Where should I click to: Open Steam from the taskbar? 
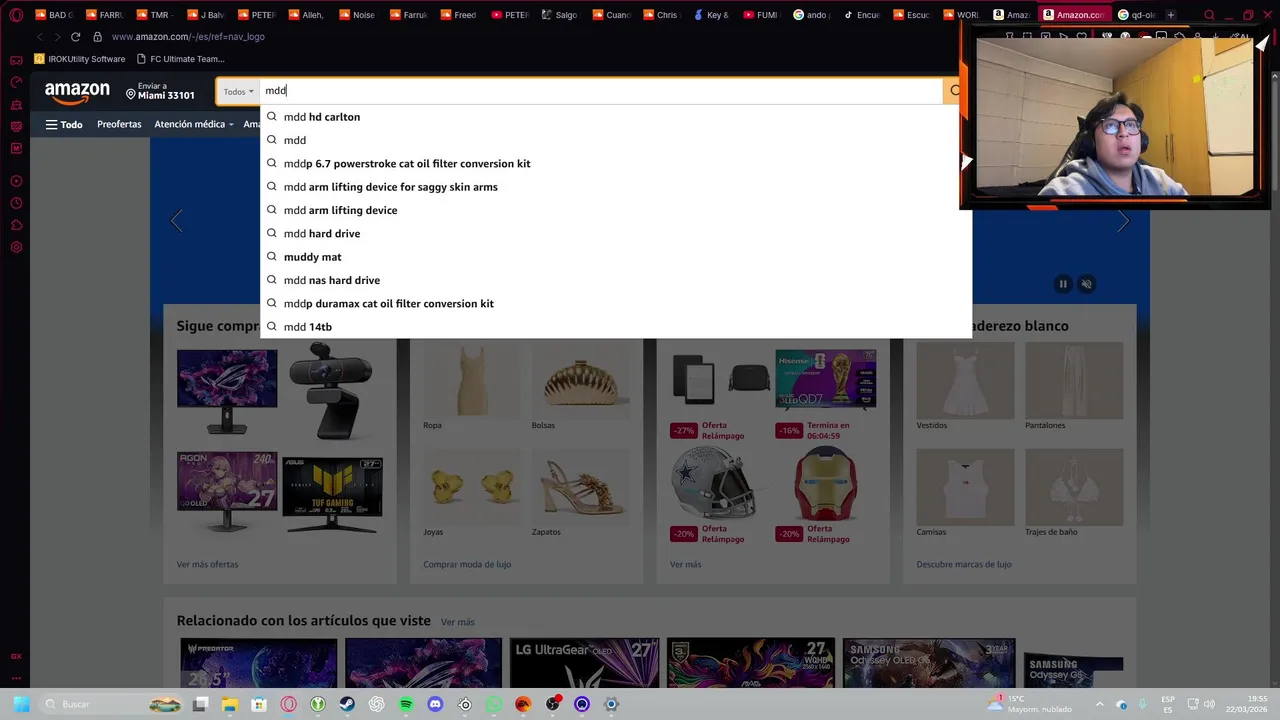347,704
